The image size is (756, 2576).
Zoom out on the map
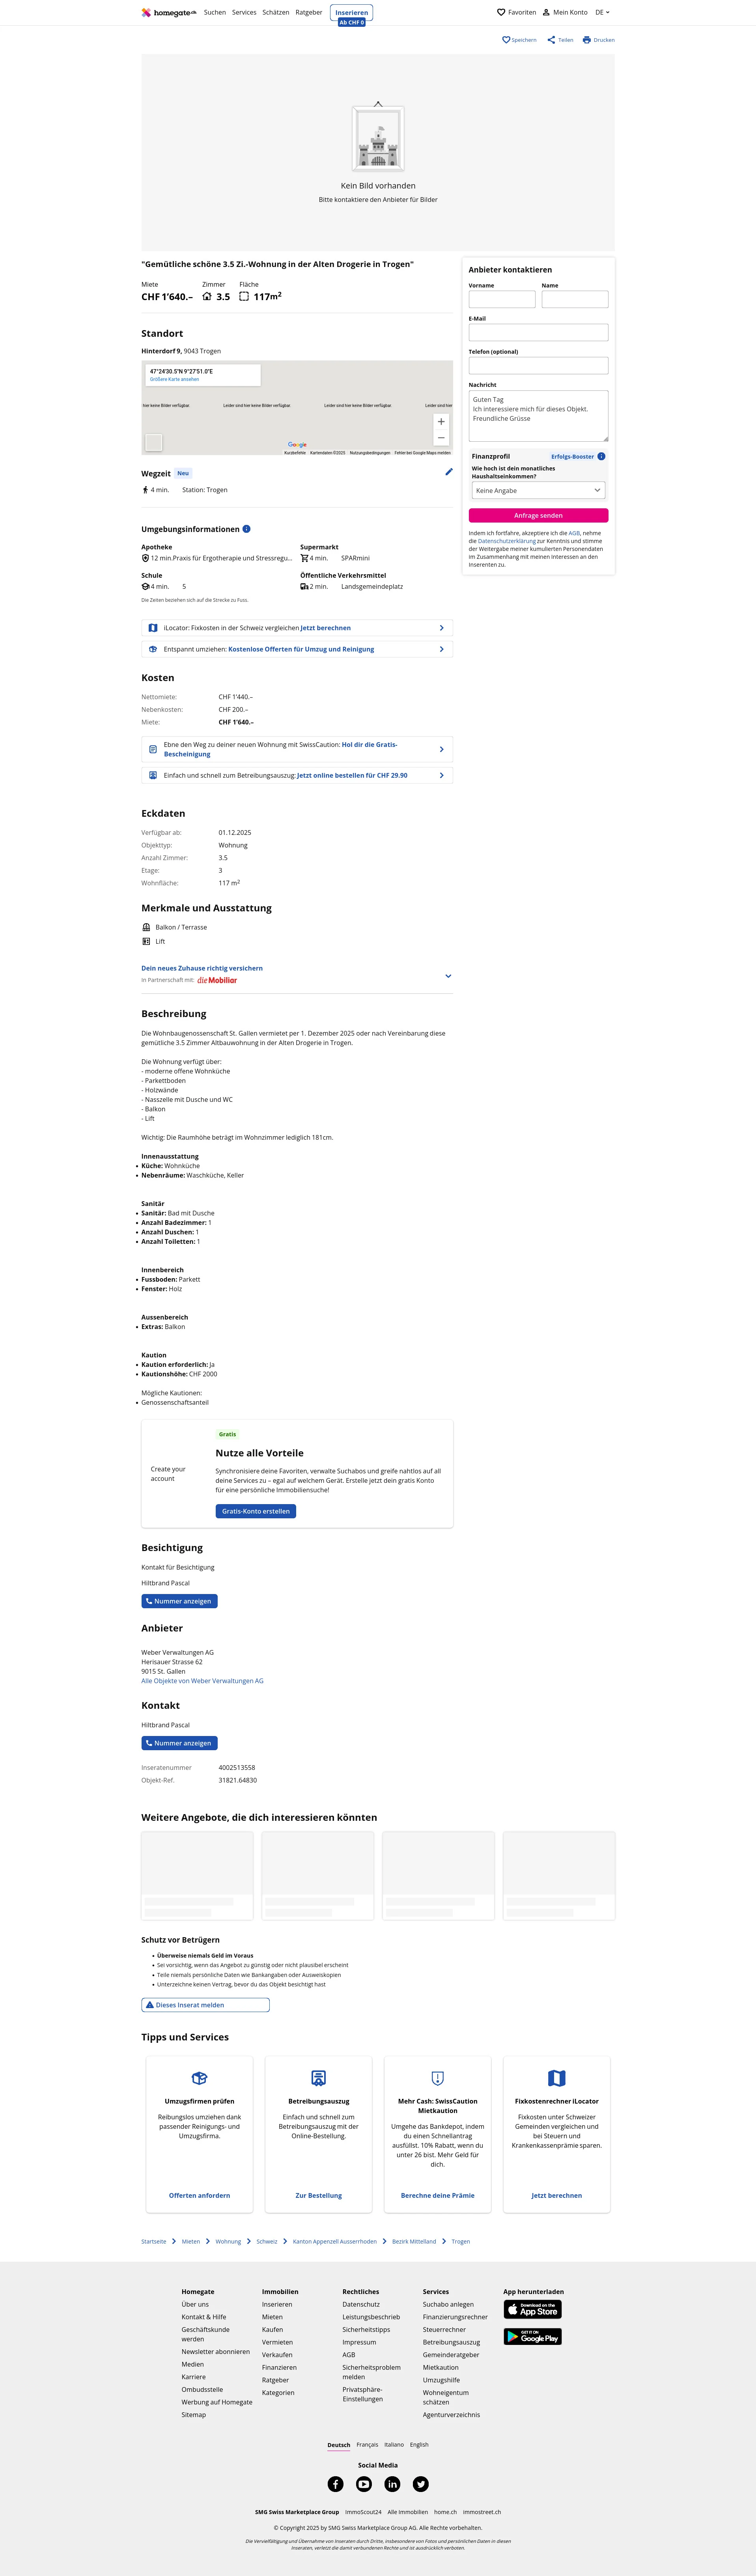[441, 438]
